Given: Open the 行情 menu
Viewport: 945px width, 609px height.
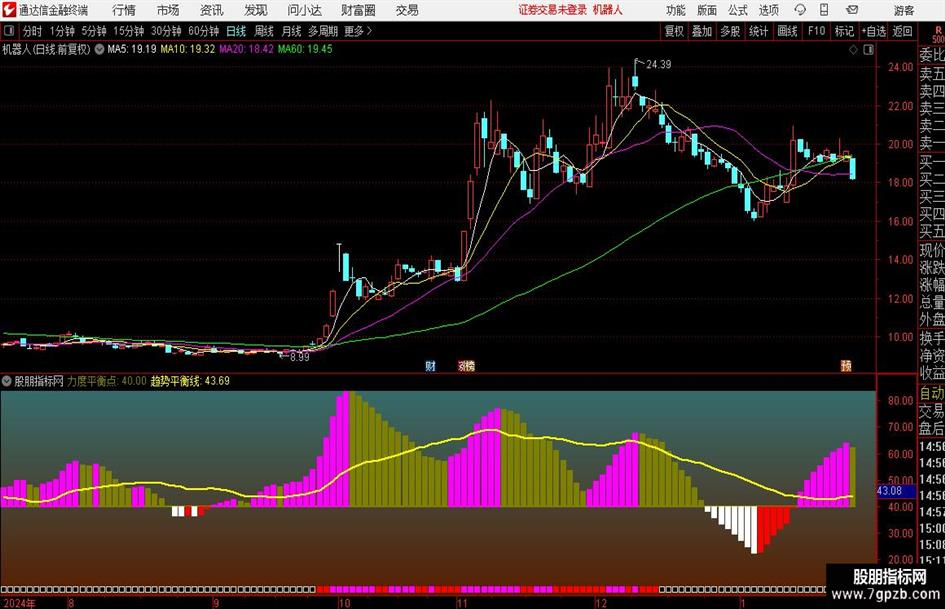Looking at the screenshot, I should point(124,10).
